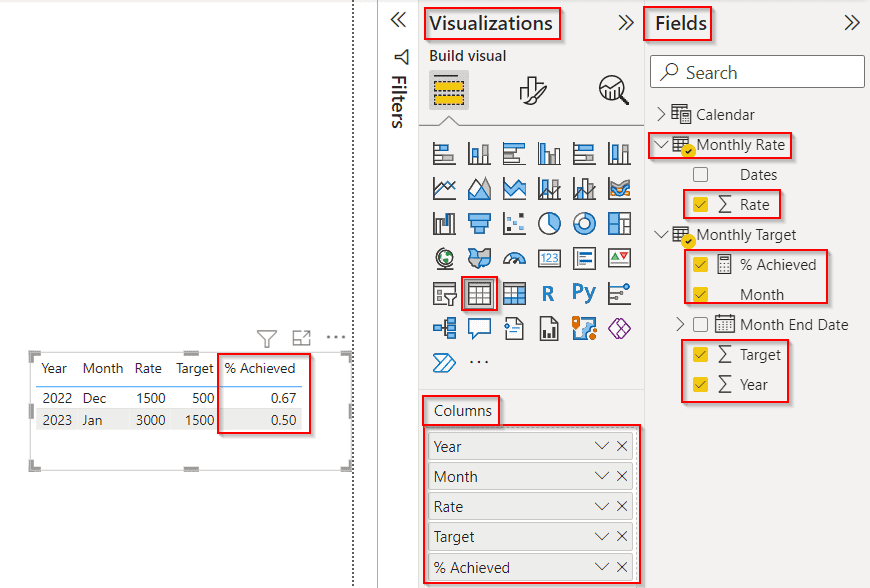
Task: Open the Month column dropdown menu
Action: tap(601, 476)
